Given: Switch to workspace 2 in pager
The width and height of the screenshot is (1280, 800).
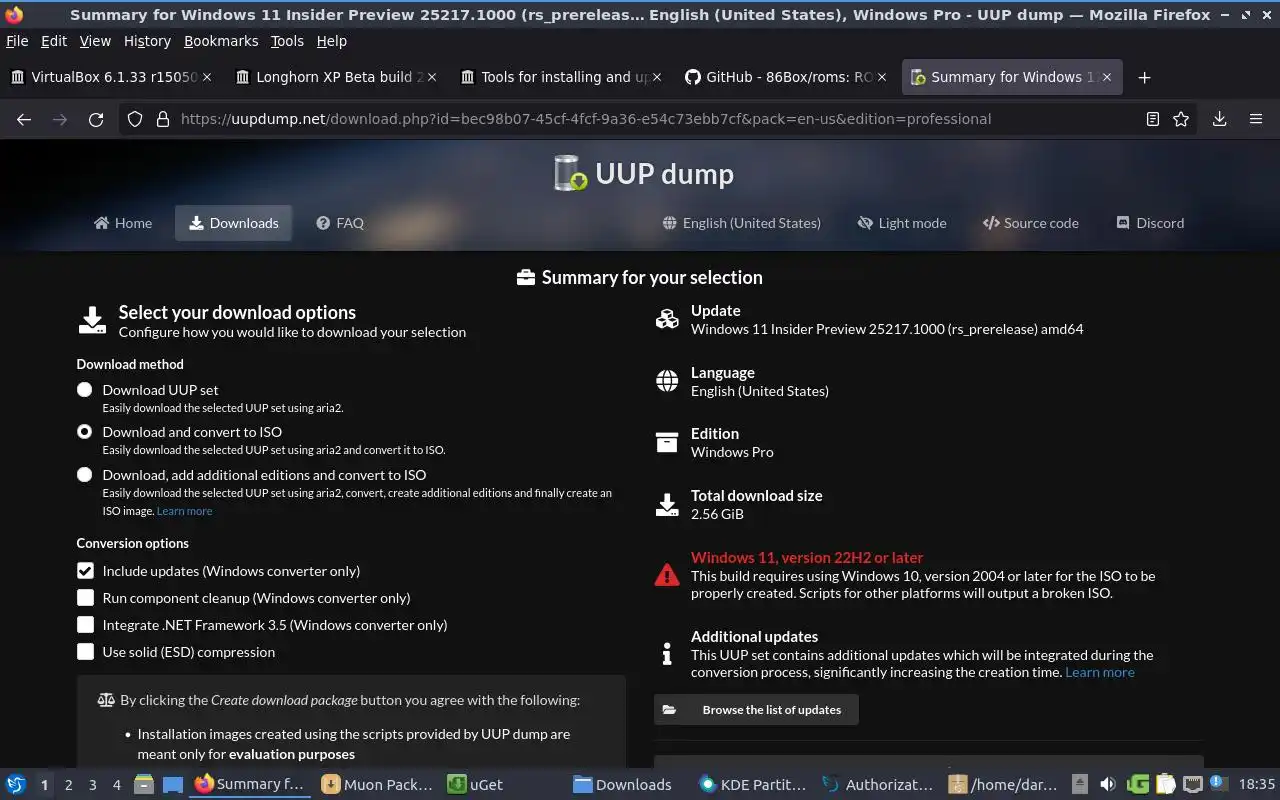Looking at the screenshot, I should [x=68, y=785].
